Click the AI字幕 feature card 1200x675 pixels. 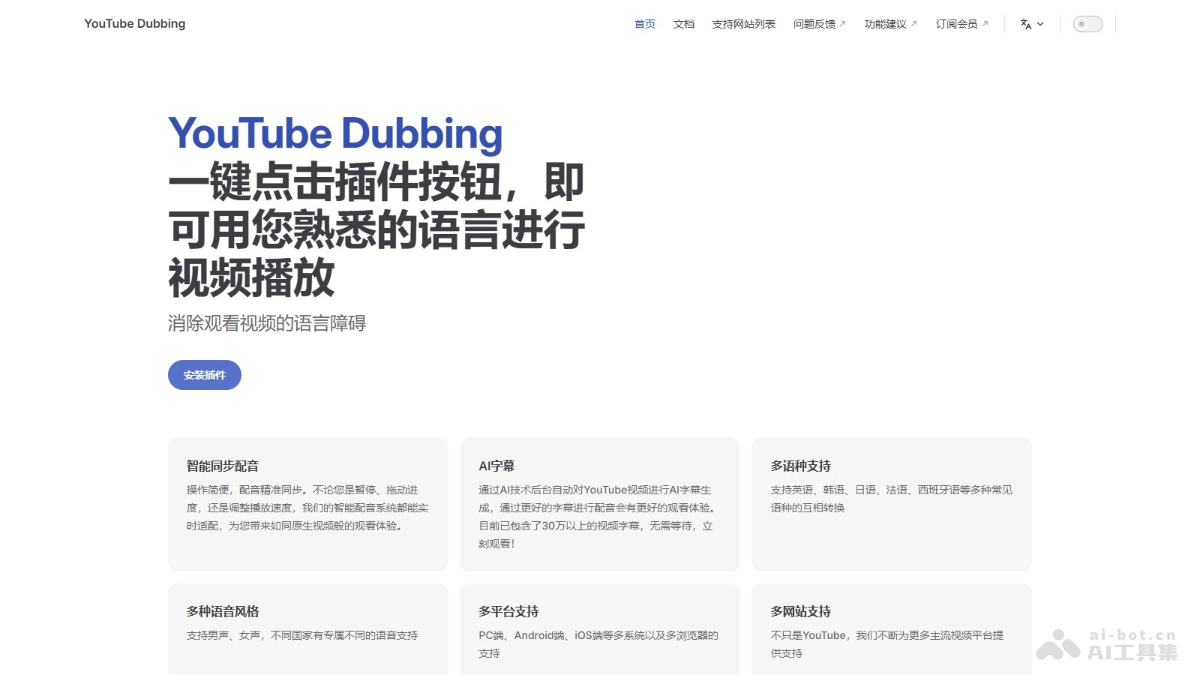[599, 503]
